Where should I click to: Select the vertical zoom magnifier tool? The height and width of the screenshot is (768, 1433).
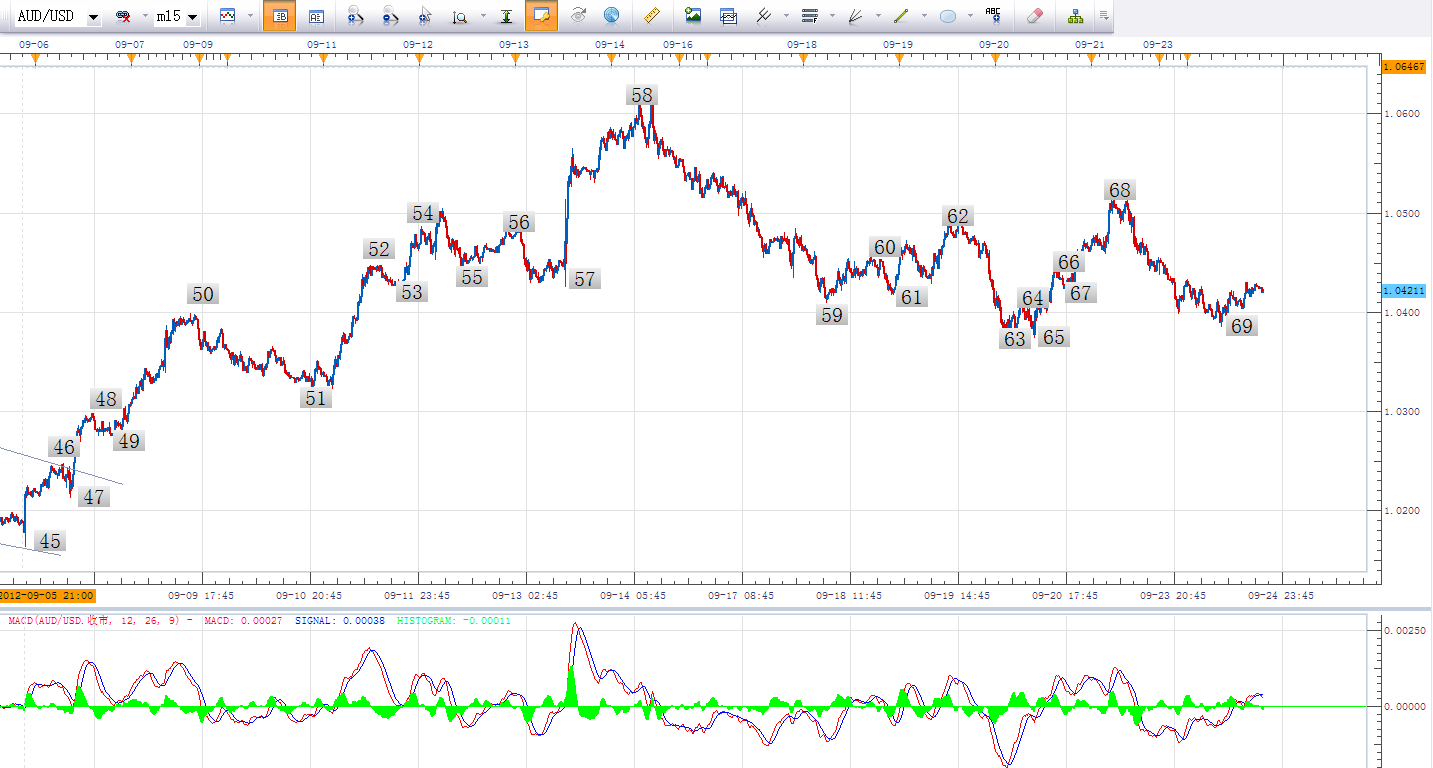(460, 16)
